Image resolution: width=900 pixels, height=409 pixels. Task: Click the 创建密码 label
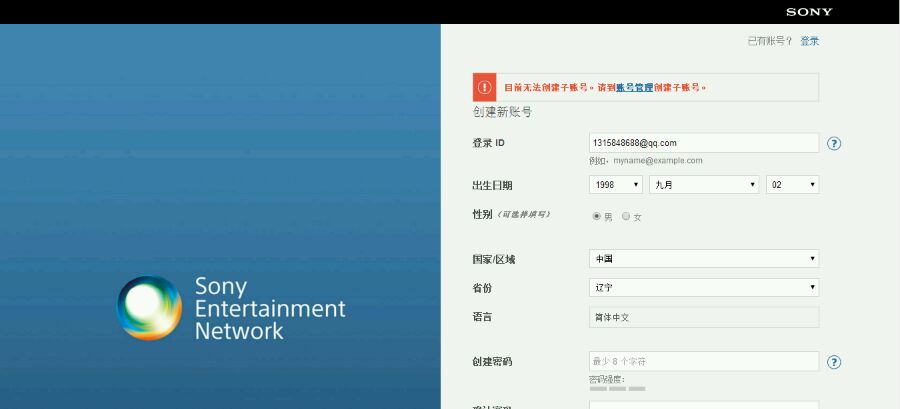click(x=492, y=362)
